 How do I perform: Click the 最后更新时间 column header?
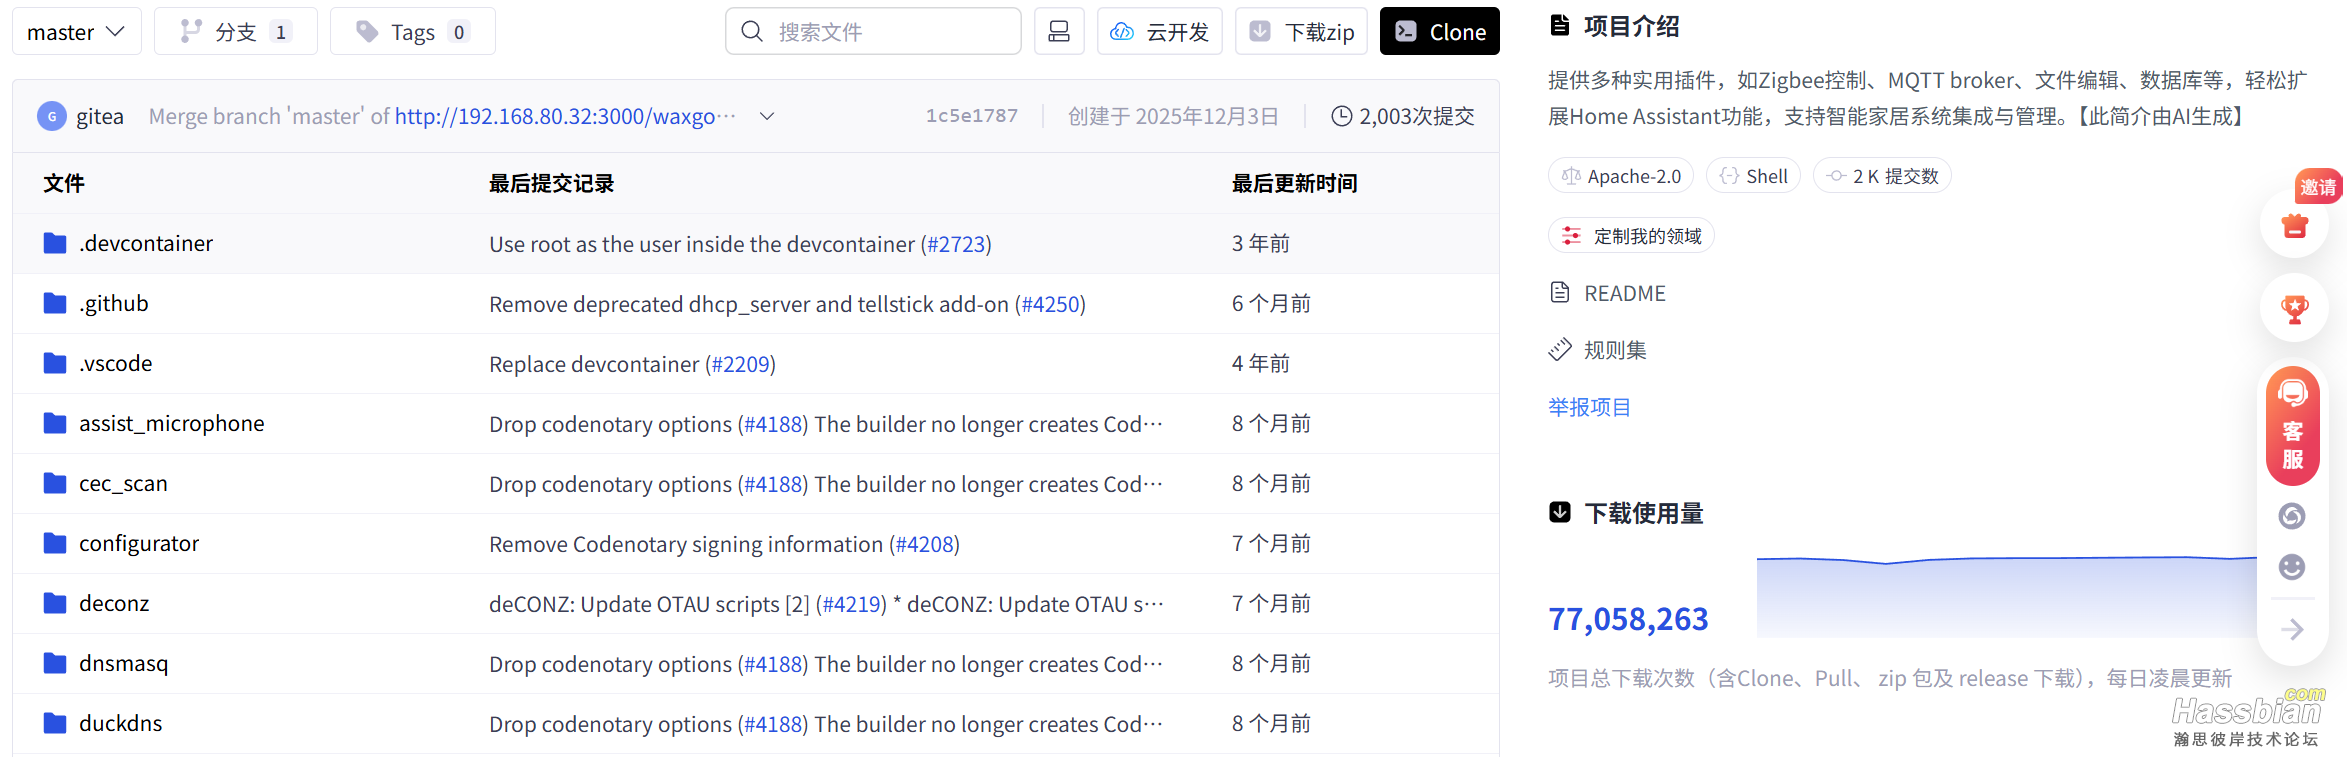point(1294,183)
